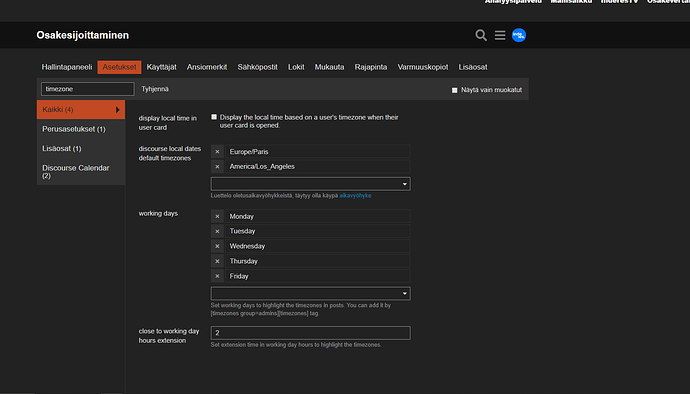Open the user avatar menu

[519, 35]
